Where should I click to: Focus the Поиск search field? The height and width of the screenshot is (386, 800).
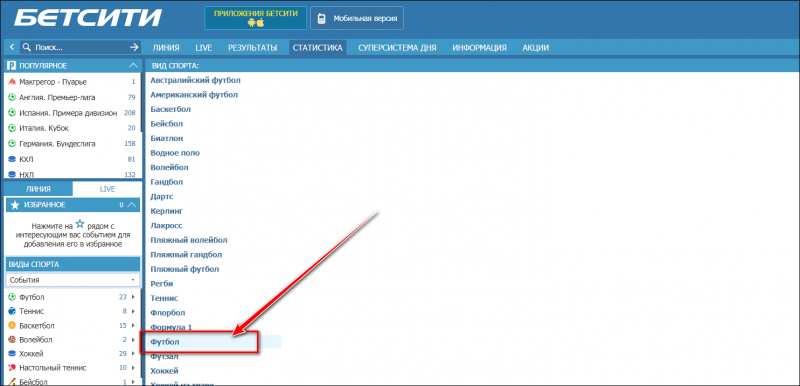tap(80, 47)
